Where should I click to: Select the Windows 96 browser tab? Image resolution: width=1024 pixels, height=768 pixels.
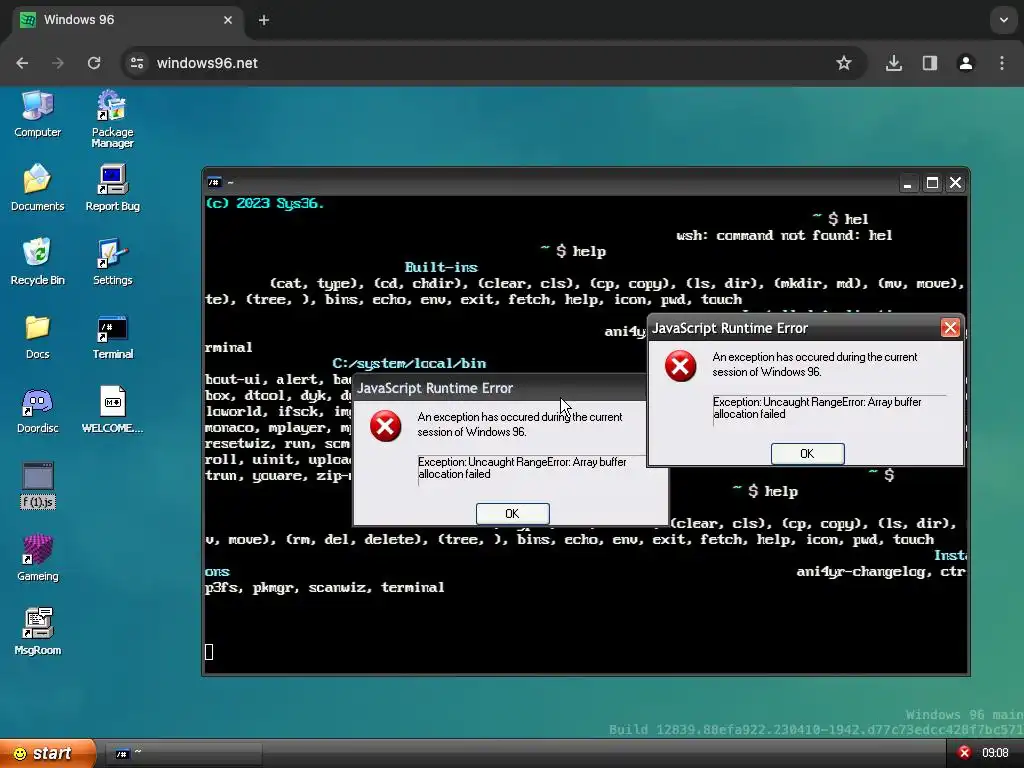(x=127, y=20)
